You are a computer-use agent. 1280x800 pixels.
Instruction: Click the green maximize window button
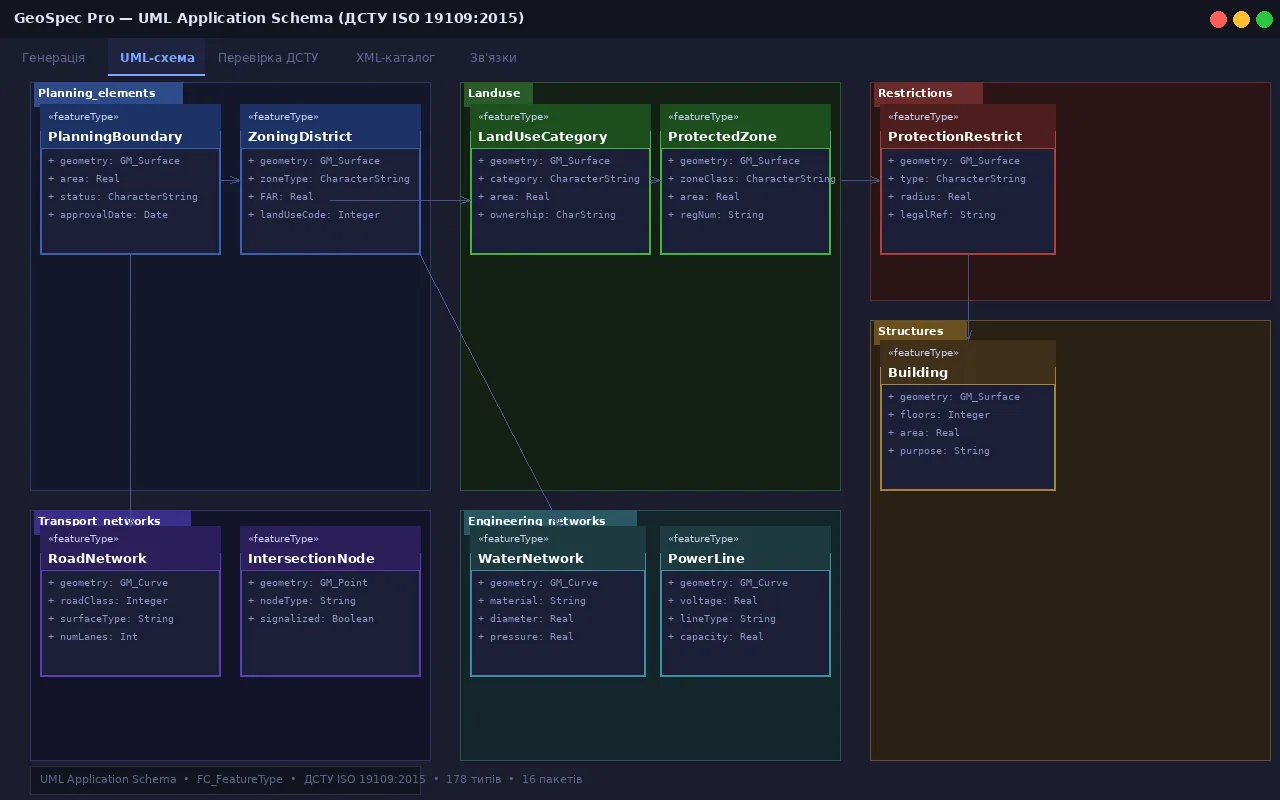click(x=1264, y=19)
